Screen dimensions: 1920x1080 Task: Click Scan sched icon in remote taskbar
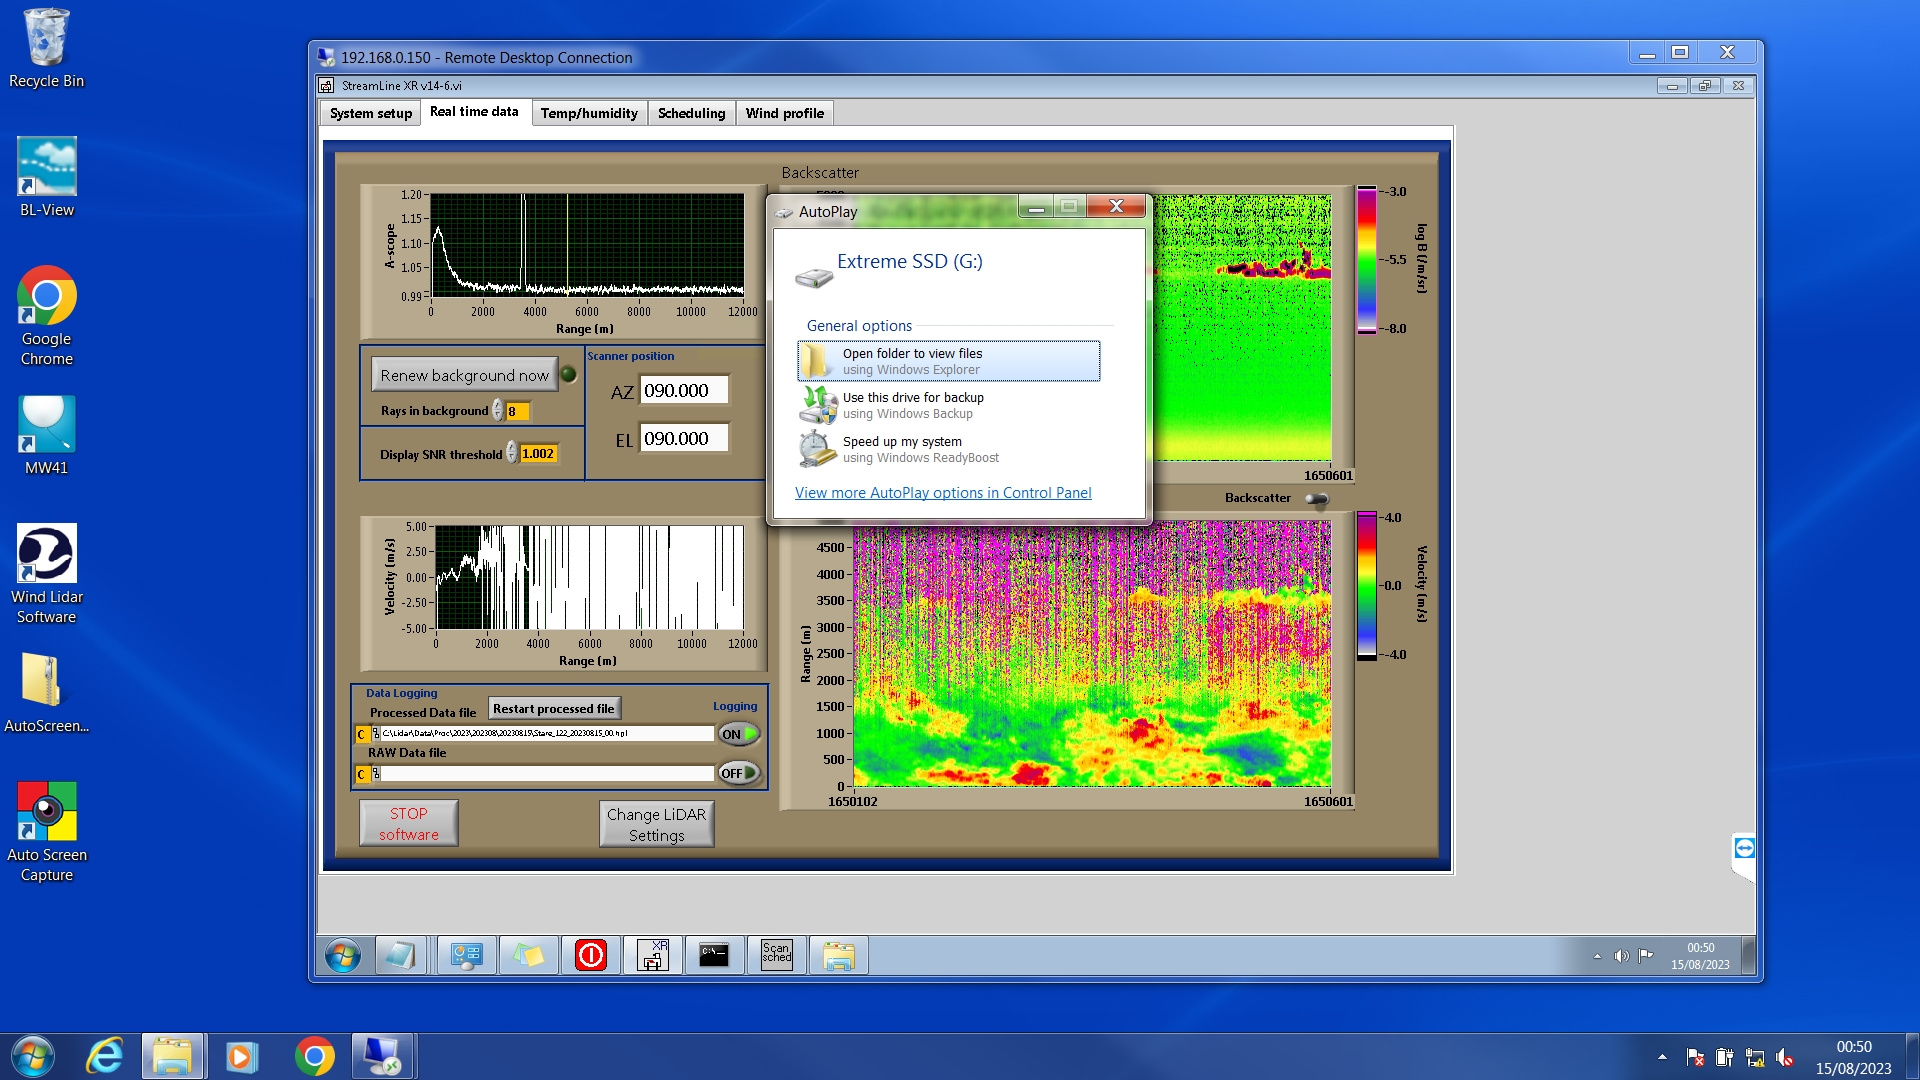776,955
